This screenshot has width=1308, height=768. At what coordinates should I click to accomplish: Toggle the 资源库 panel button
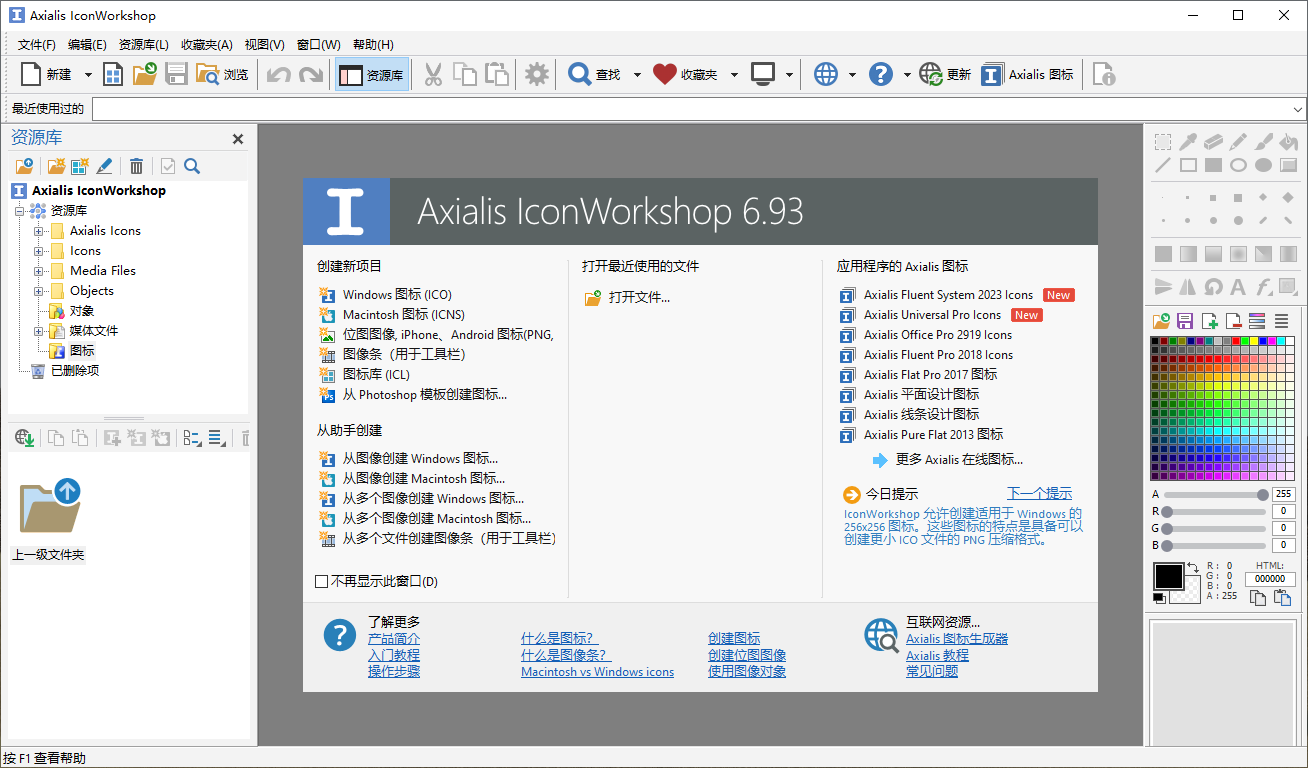371,73
